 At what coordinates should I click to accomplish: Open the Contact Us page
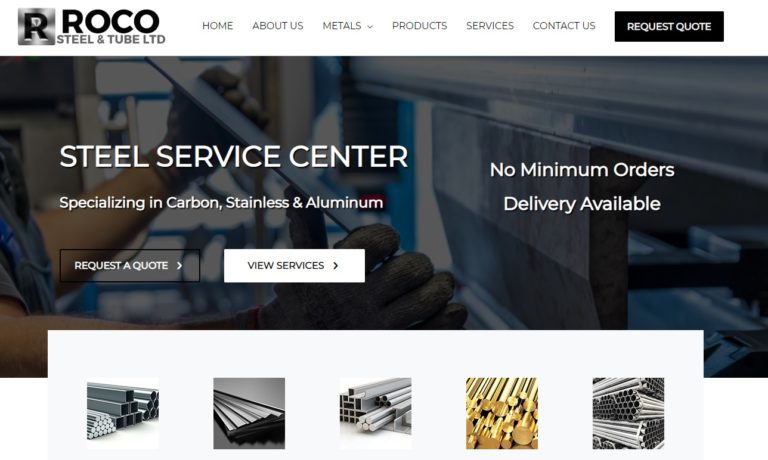(564, 25)
